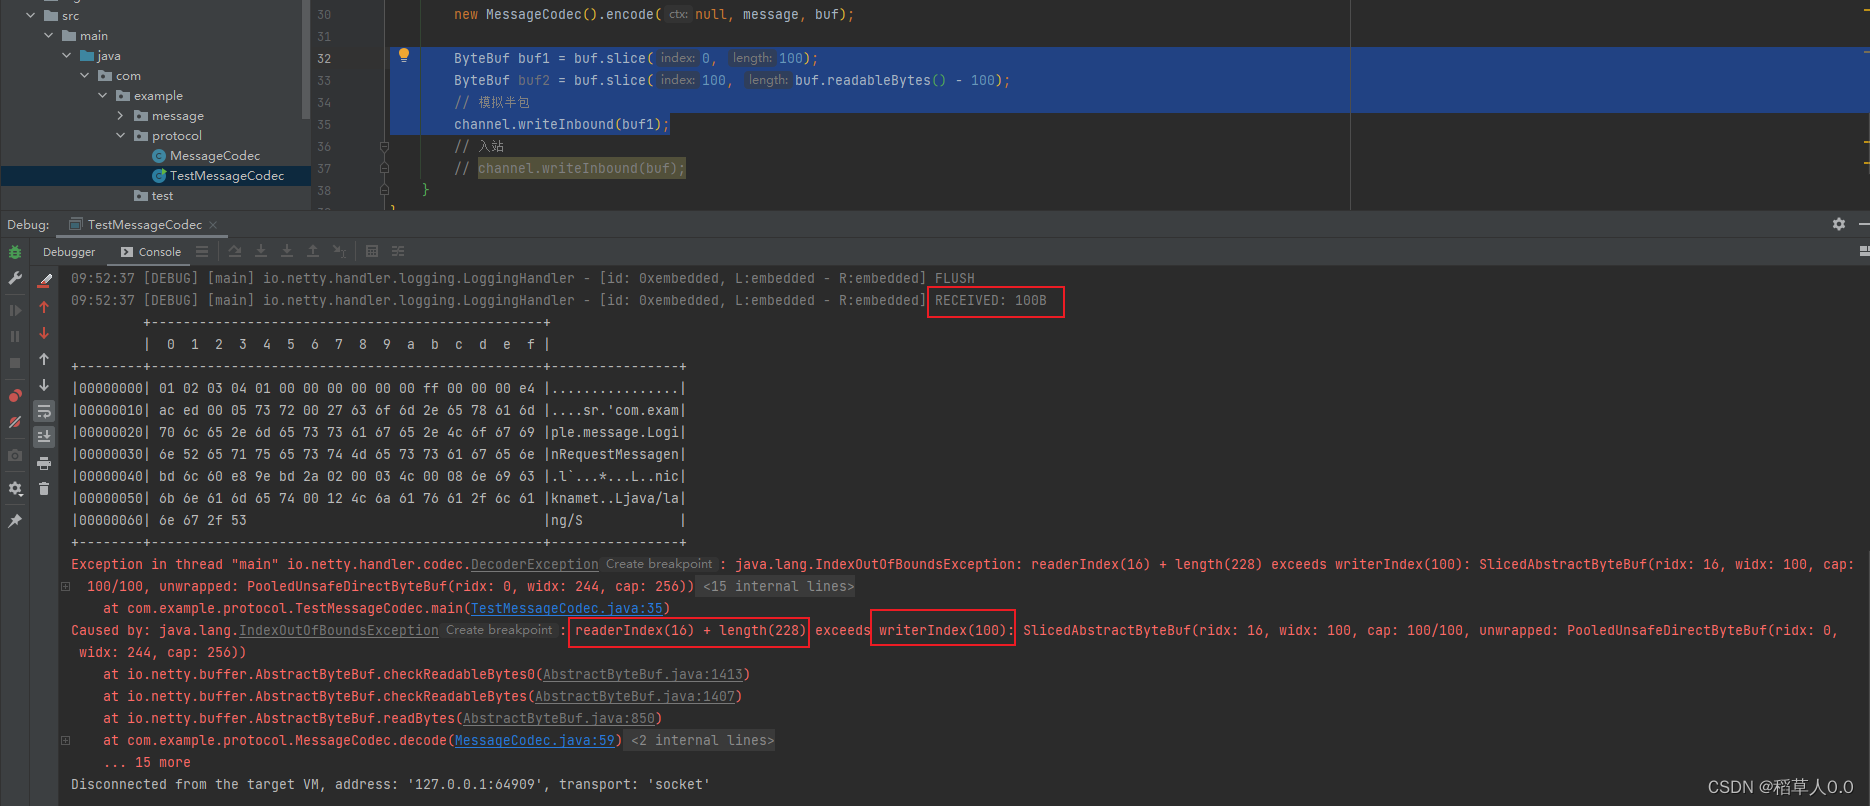Collapse the main folder in the project tree
1870x806 pixels.
point(48,35)
